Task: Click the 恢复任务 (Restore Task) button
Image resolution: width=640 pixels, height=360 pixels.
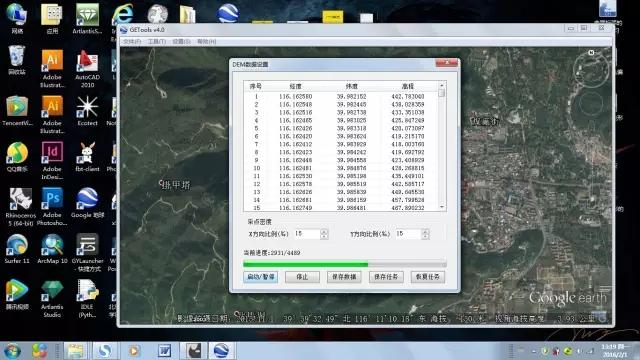Action: pyautogui.click(x=428, y=277)
